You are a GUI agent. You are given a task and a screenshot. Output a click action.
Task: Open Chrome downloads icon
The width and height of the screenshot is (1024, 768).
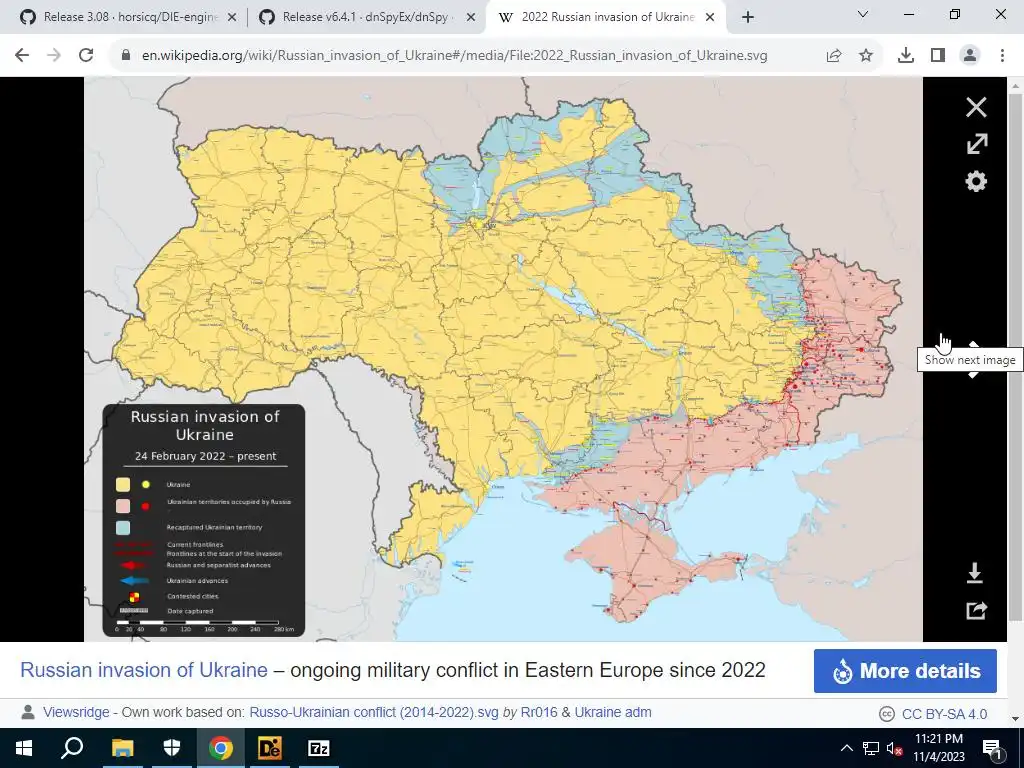906,56
